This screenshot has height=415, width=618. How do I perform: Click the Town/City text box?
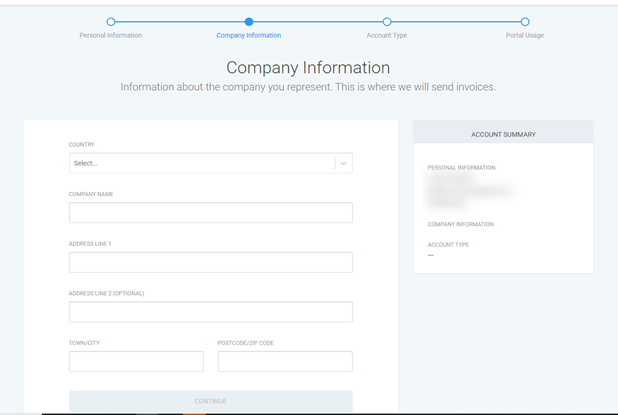pyautogui.click(x=136, y=361)
